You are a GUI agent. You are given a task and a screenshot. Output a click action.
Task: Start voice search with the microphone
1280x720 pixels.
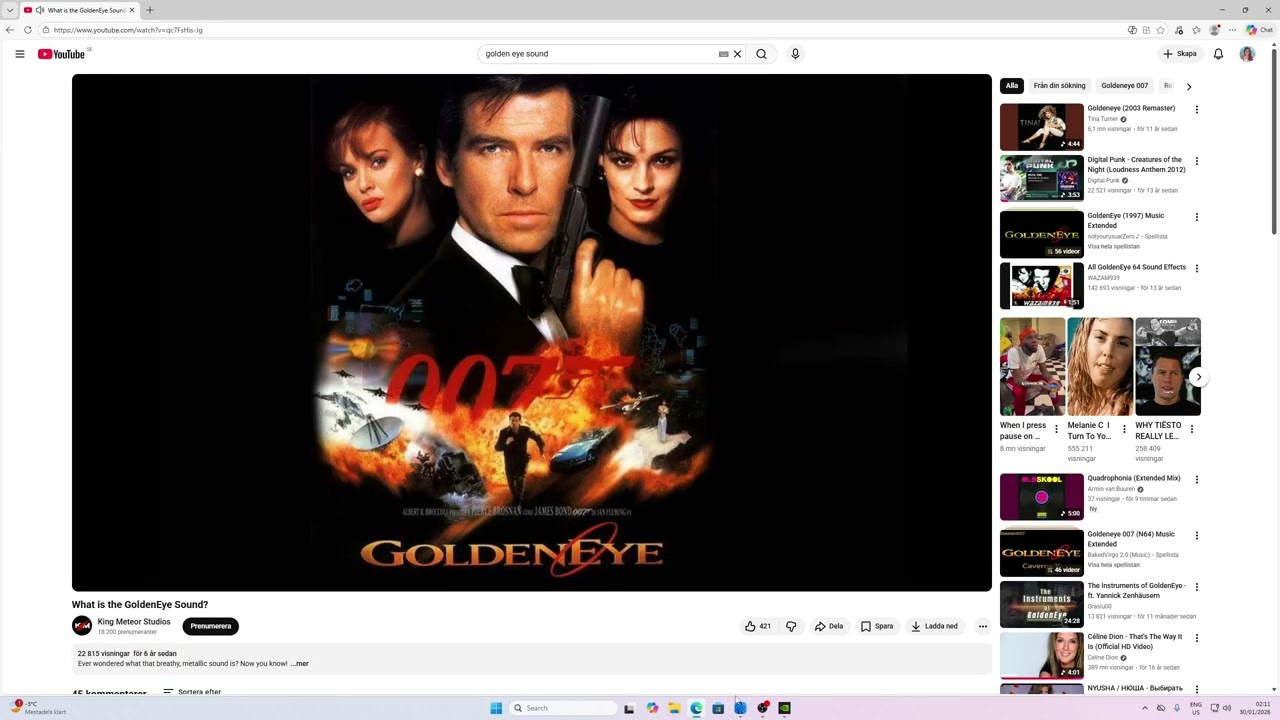click(x=795, y=54)
